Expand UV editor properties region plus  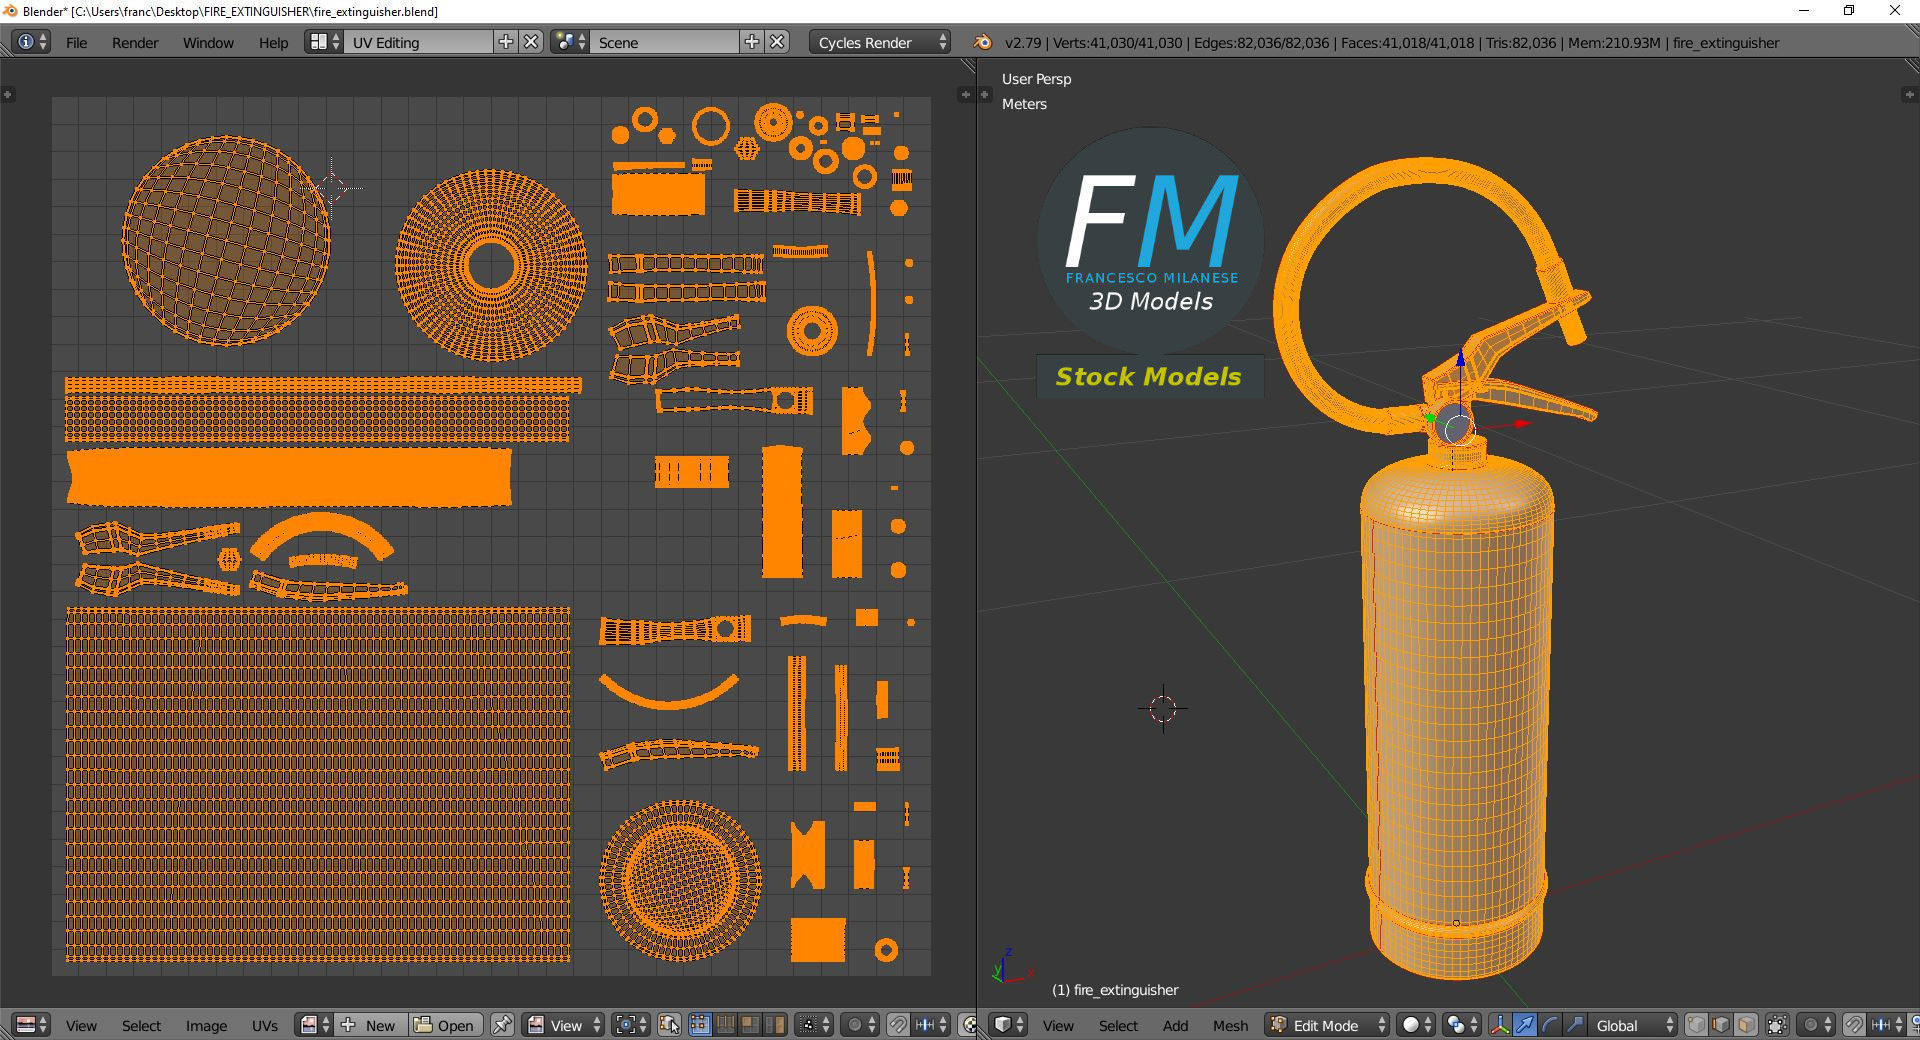pos(965,94)
